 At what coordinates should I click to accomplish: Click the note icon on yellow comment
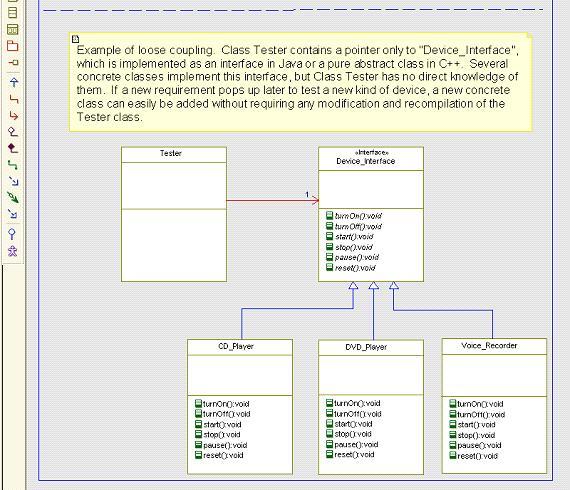76,39
